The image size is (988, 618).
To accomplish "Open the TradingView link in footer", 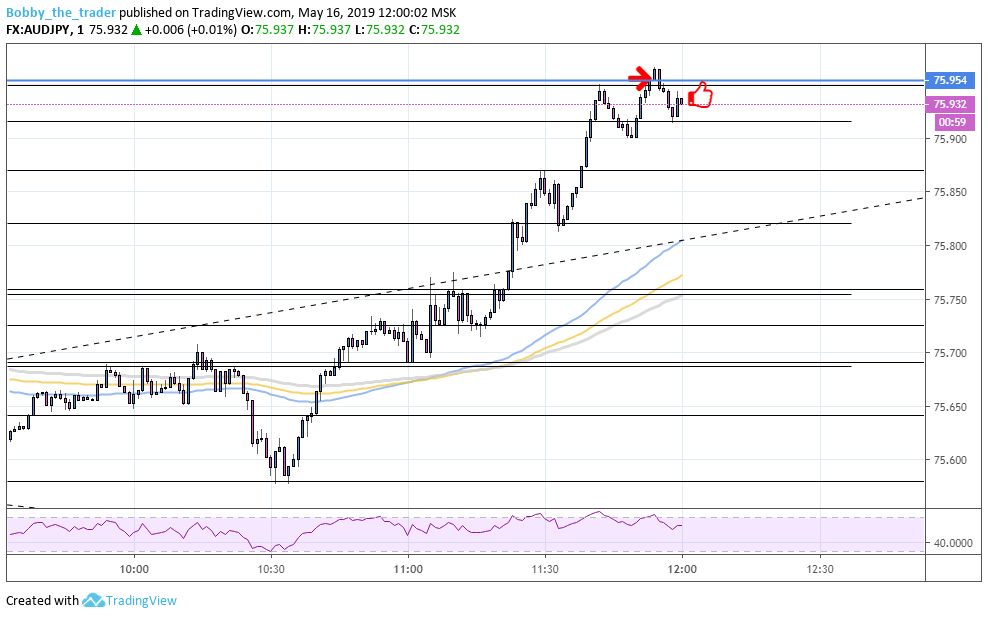I will [141, 600].
